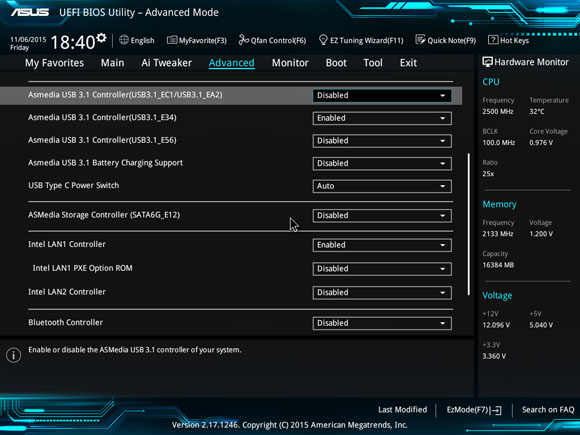Image resolution: width=580 pixels, height=435 pixels.
Task: Open USB3.1_EC1/USB3.1_EA2 controller dropdown
Action: tap(382, 95)
